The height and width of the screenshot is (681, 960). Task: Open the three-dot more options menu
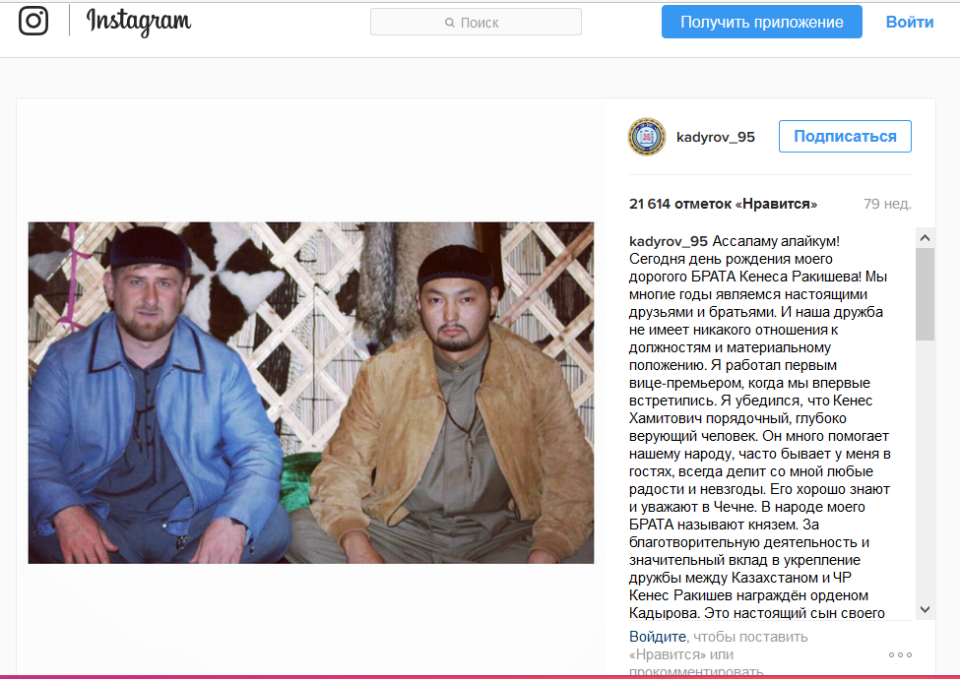click(x=901, y=655)
